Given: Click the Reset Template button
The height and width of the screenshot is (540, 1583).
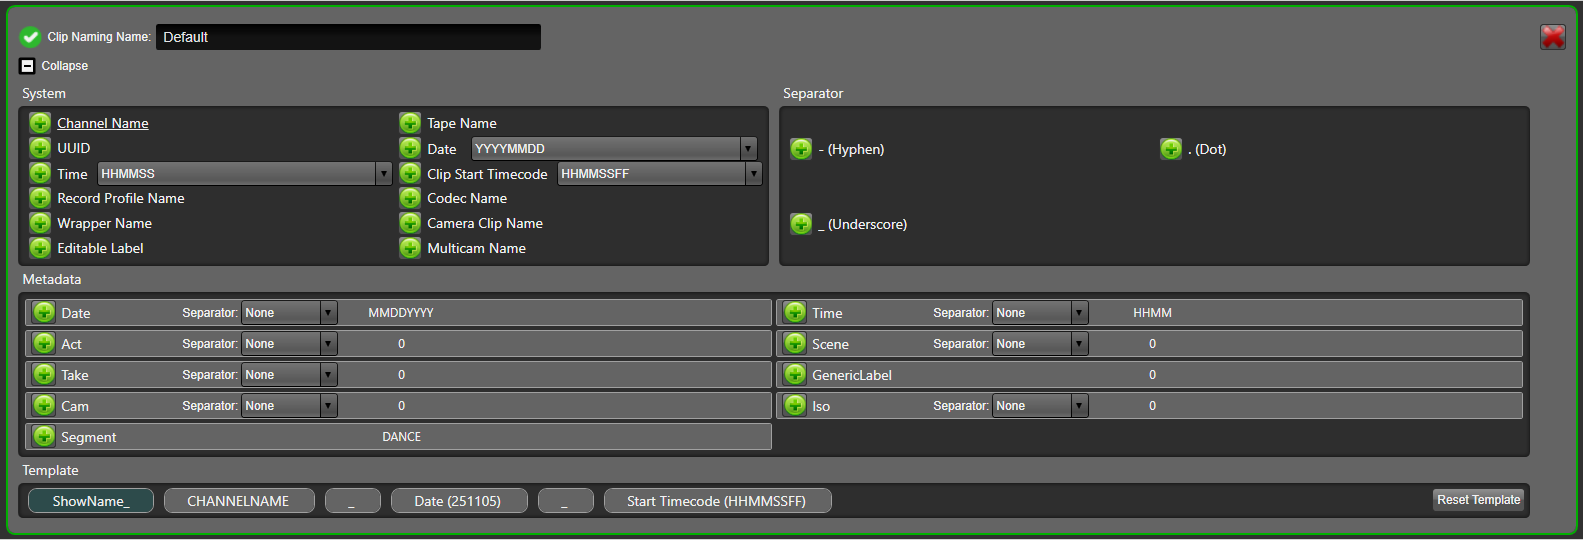Looking at the screenshot, I should tap(1478, 500).
